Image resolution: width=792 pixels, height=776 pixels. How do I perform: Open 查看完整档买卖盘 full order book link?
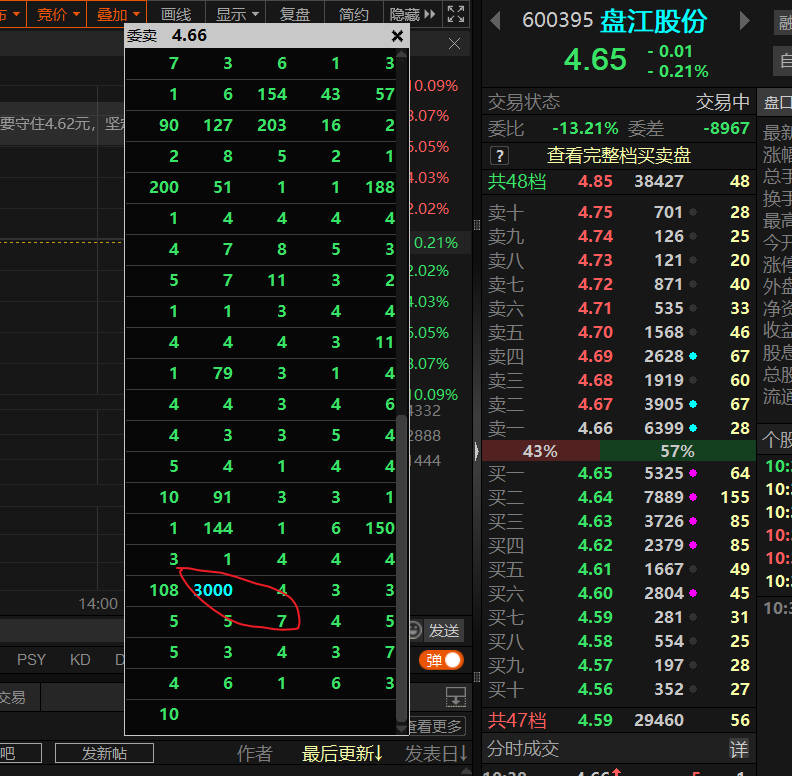[619, 156]
